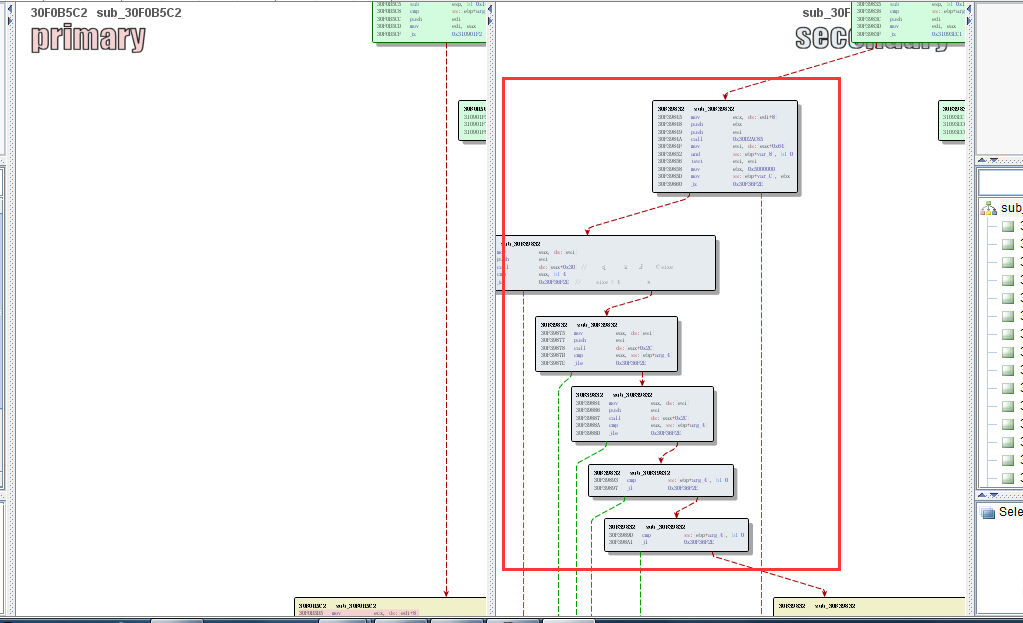Screen dimensions: 1023x623
Task: Select the last visible basic block icon in tree
Action: [1008, 479]
